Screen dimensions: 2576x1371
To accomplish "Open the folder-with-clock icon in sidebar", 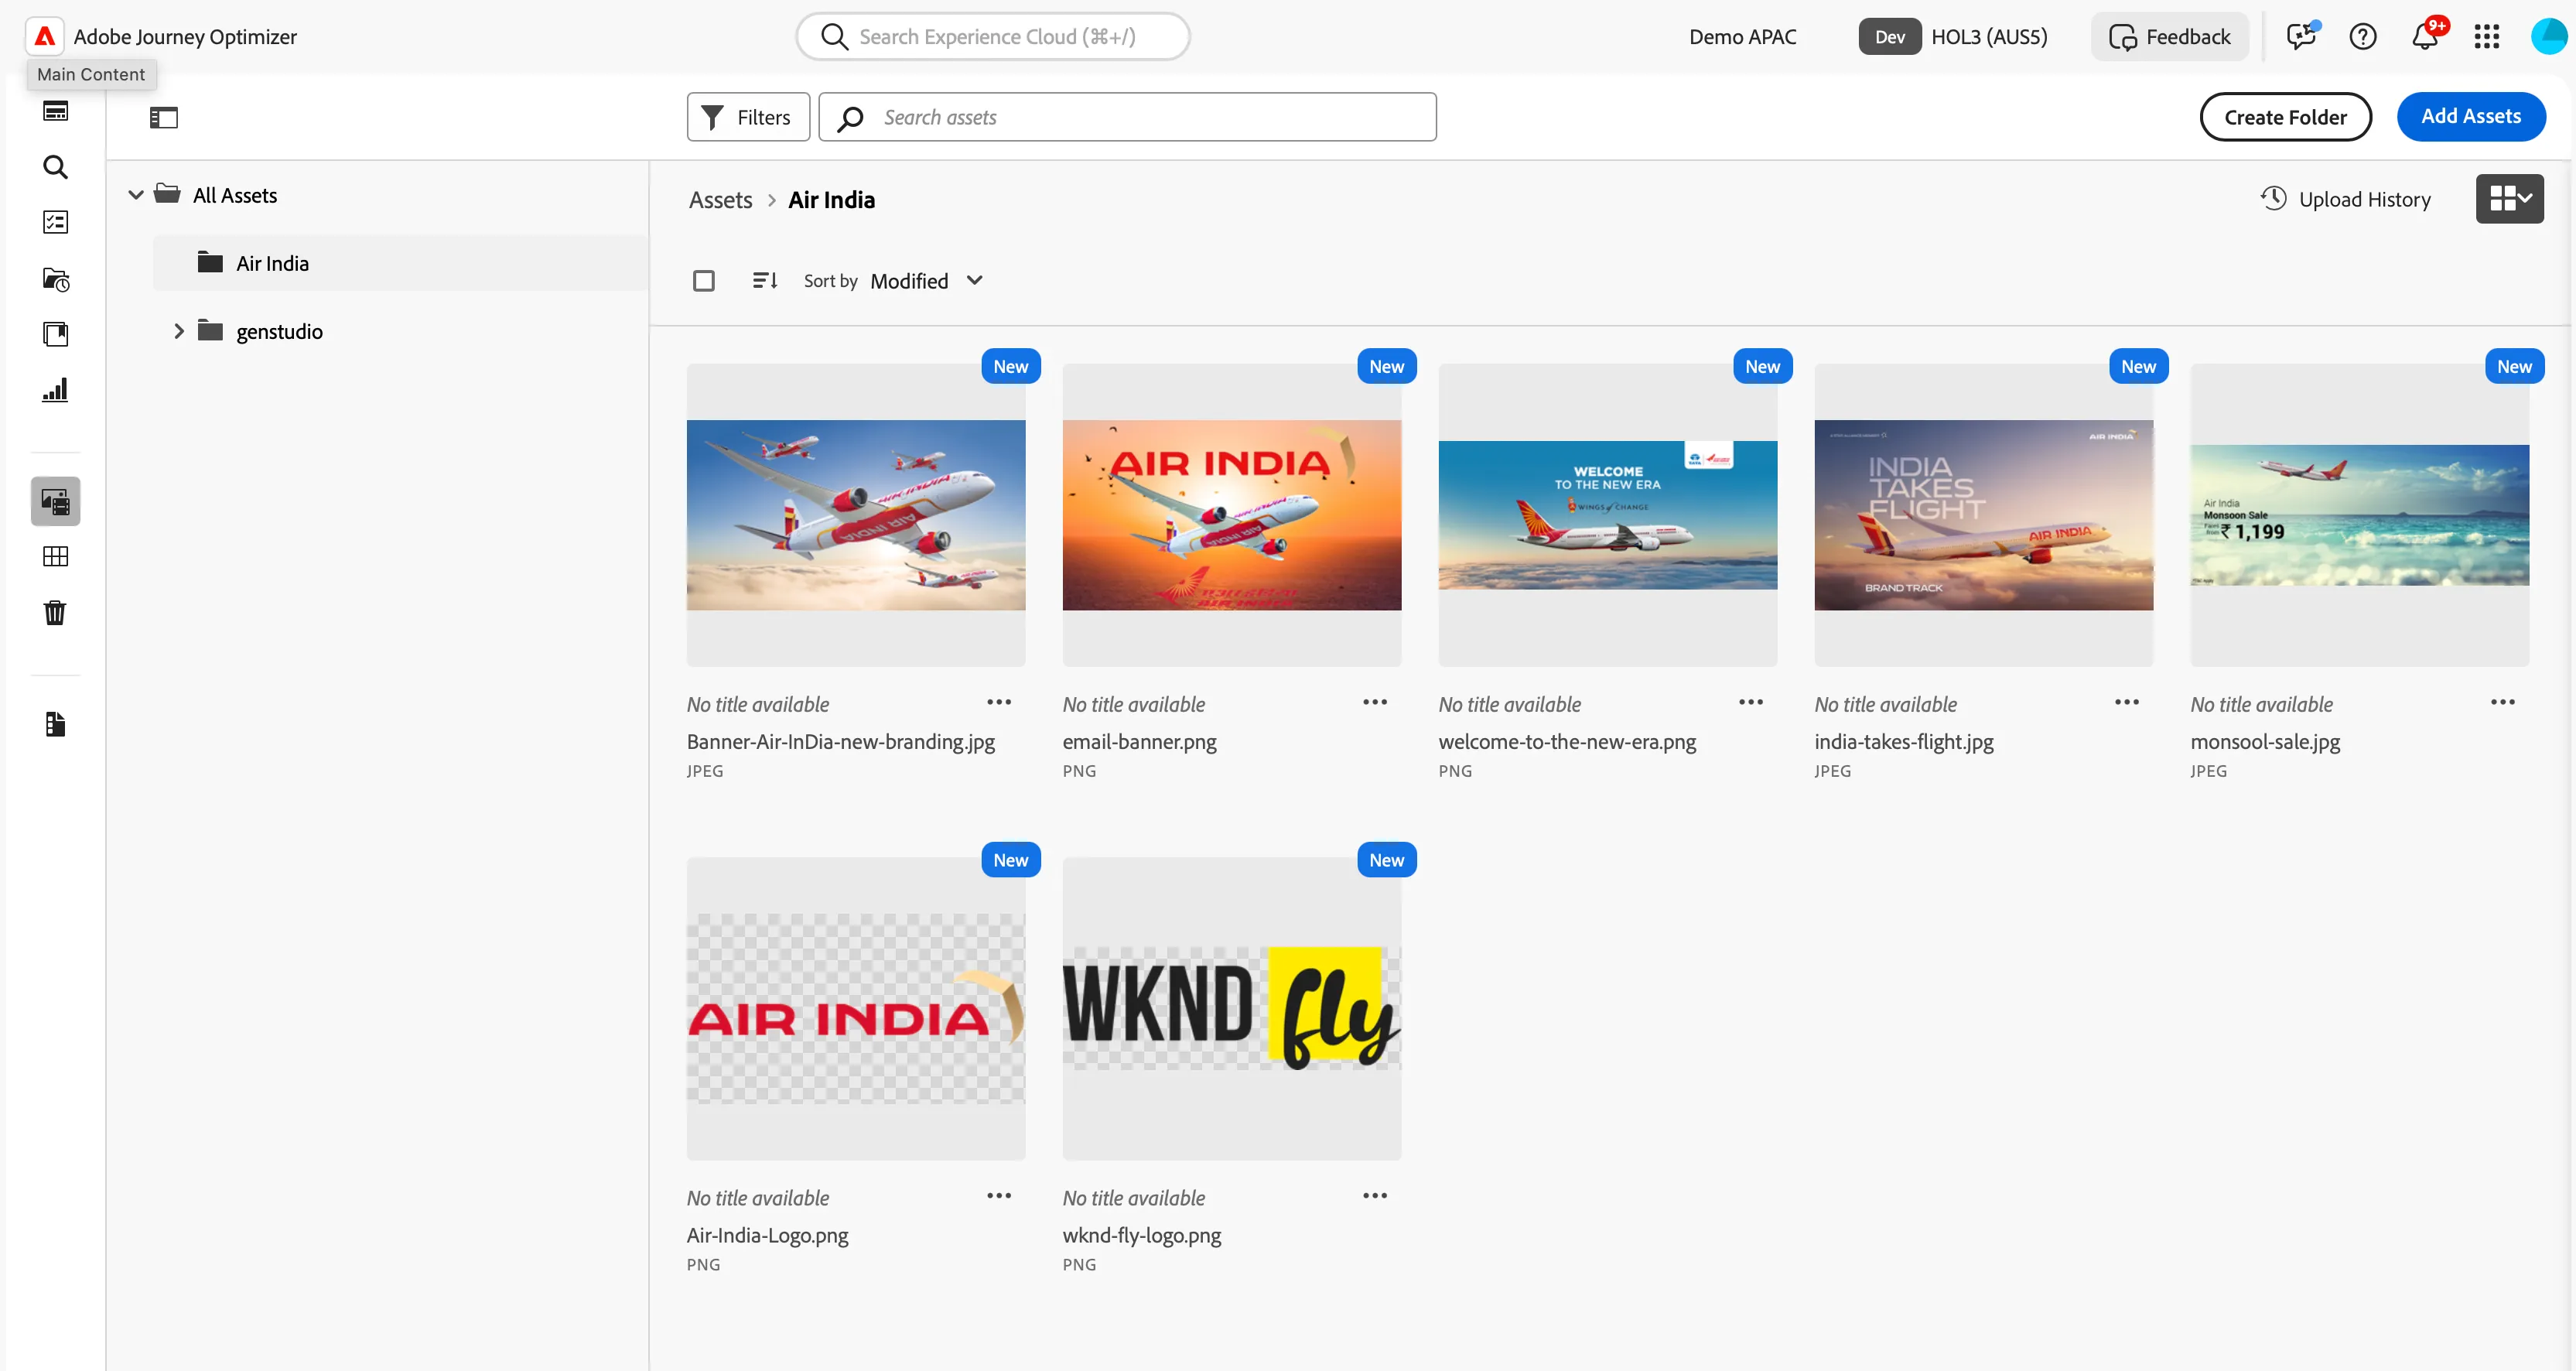I will [x=56, y=279].
